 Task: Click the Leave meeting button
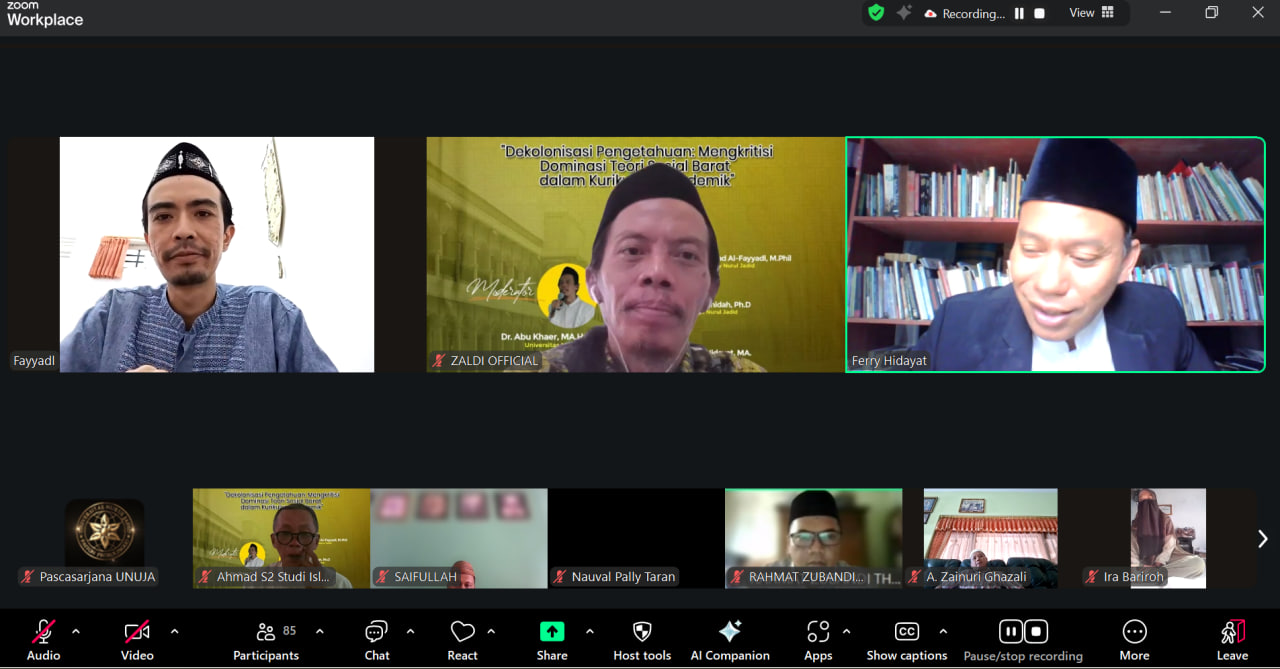(1232, 640)
